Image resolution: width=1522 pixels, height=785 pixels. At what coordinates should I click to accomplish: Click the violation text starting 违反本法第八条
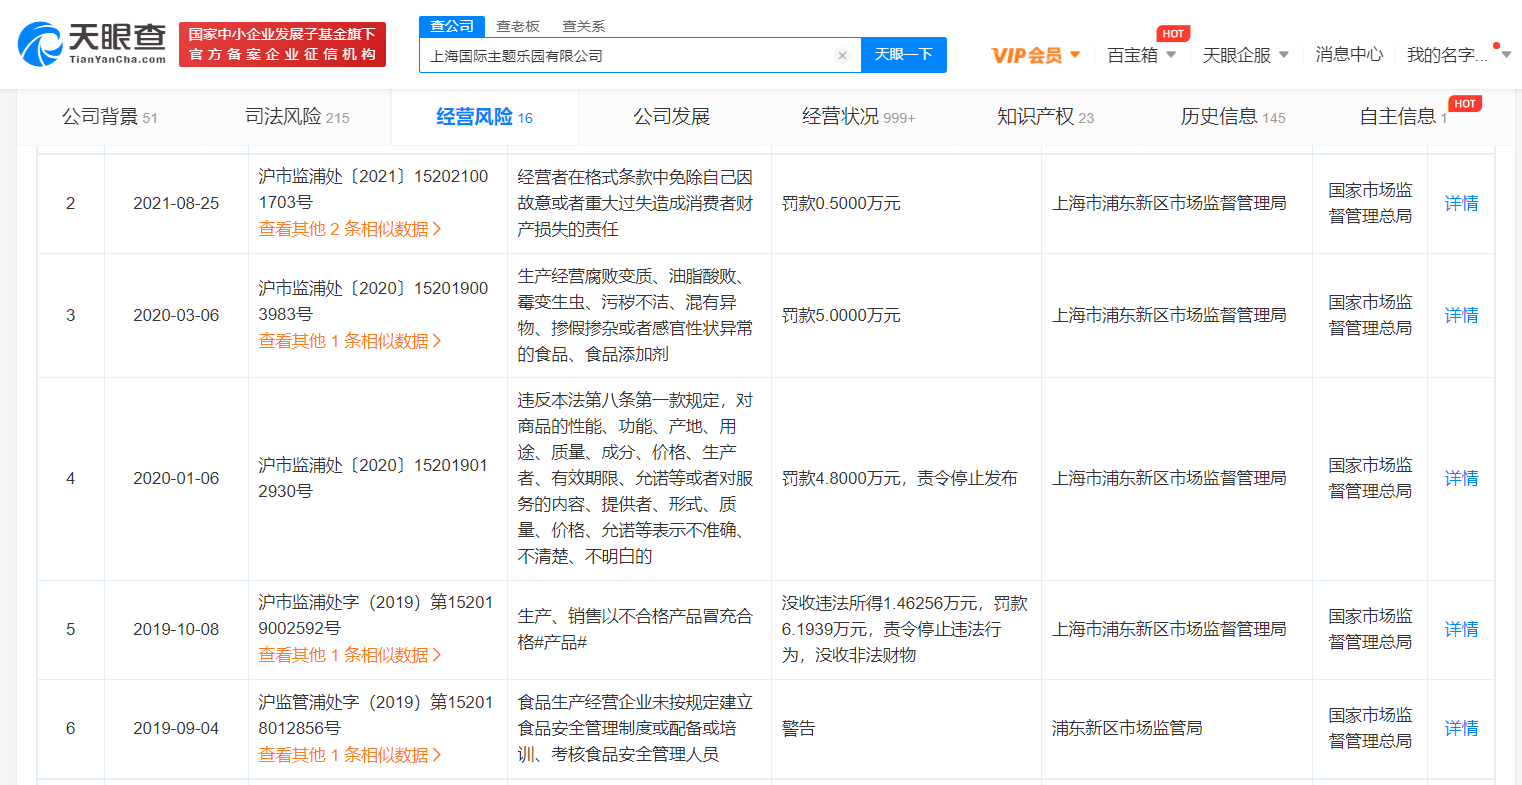tap(635, 478)
